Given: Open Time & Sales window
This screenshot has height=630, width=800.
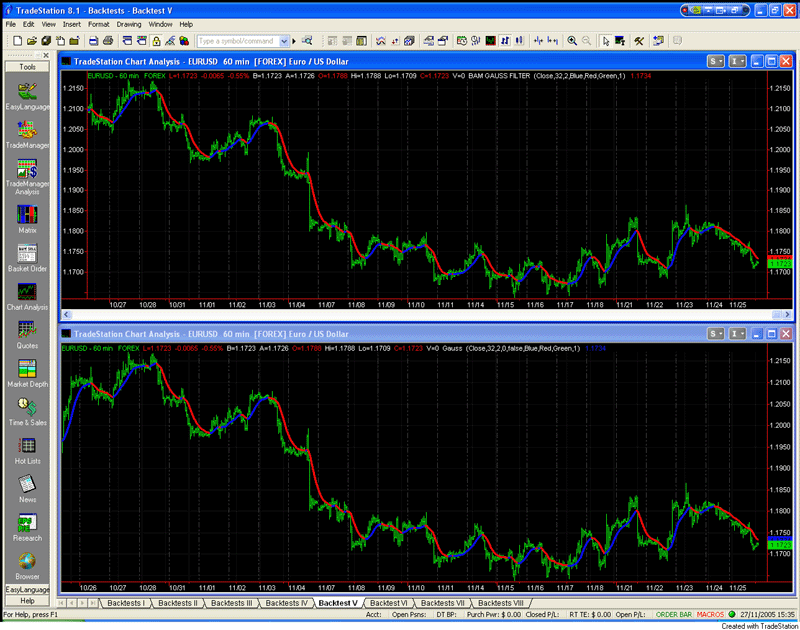Looking at the screenshot, I should [x=27, y=407].
